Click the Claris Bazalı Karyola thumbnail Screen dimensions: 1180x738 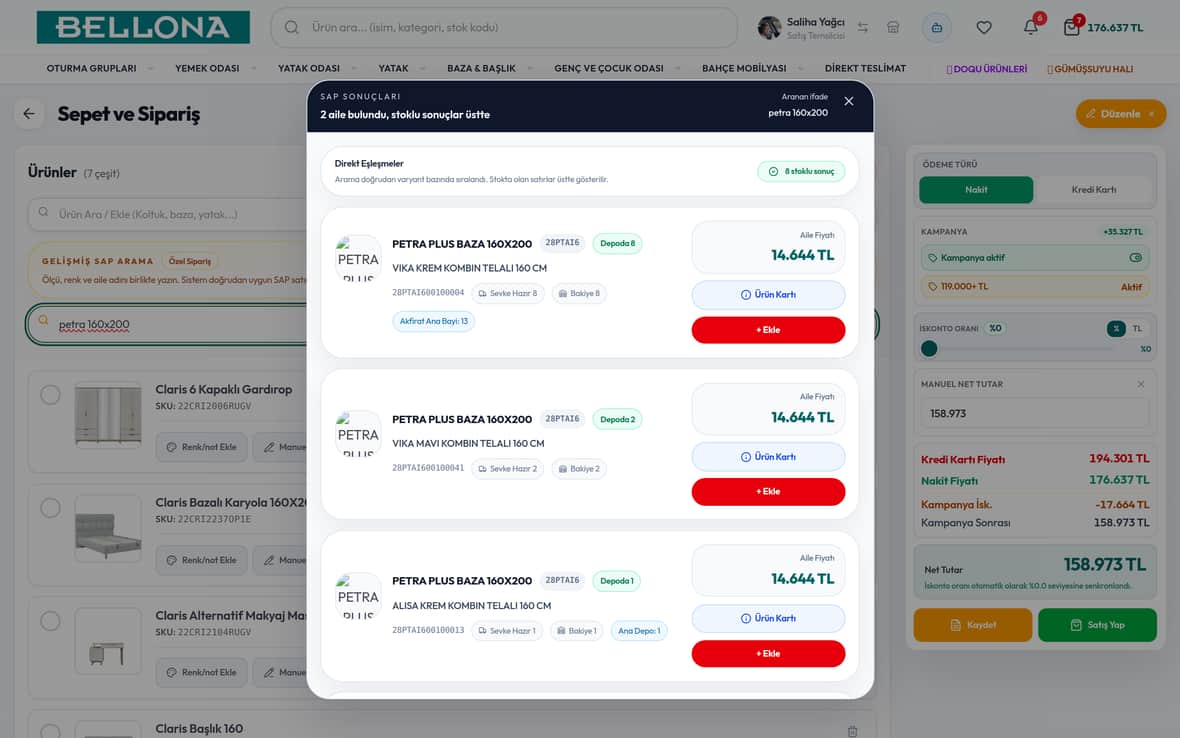108,528
